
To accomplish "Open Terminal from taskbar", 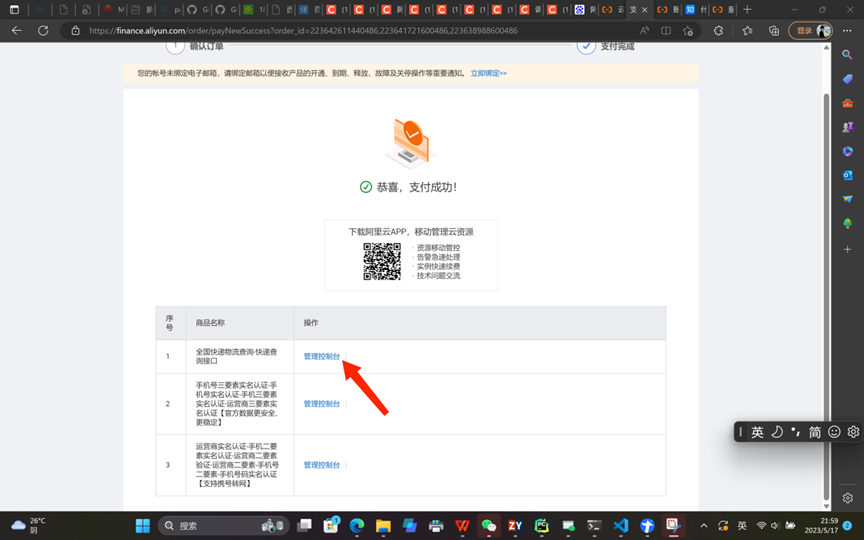I will (594, 526).
